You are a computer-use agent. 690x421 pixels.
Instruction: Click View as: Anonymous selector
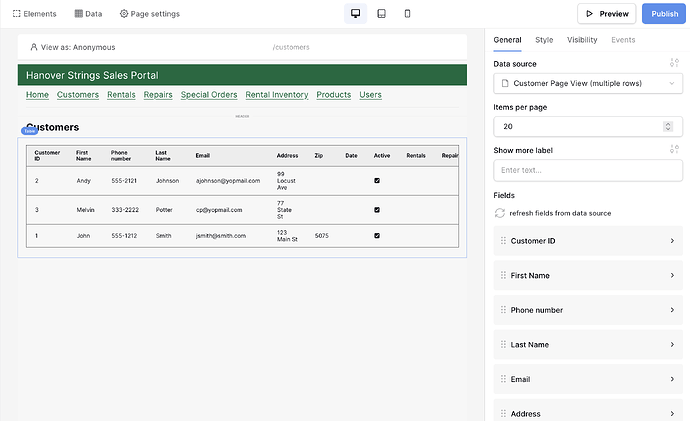(x=73, y=47)
